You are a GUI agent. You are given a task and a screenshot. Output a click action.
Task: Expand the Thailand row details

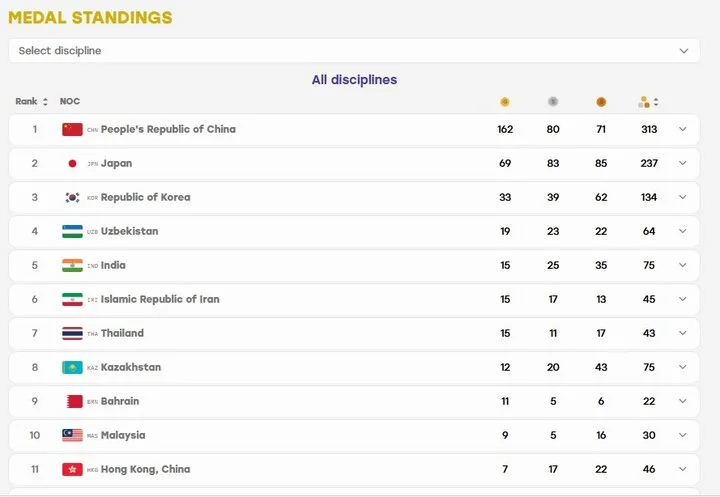point(683,333)
